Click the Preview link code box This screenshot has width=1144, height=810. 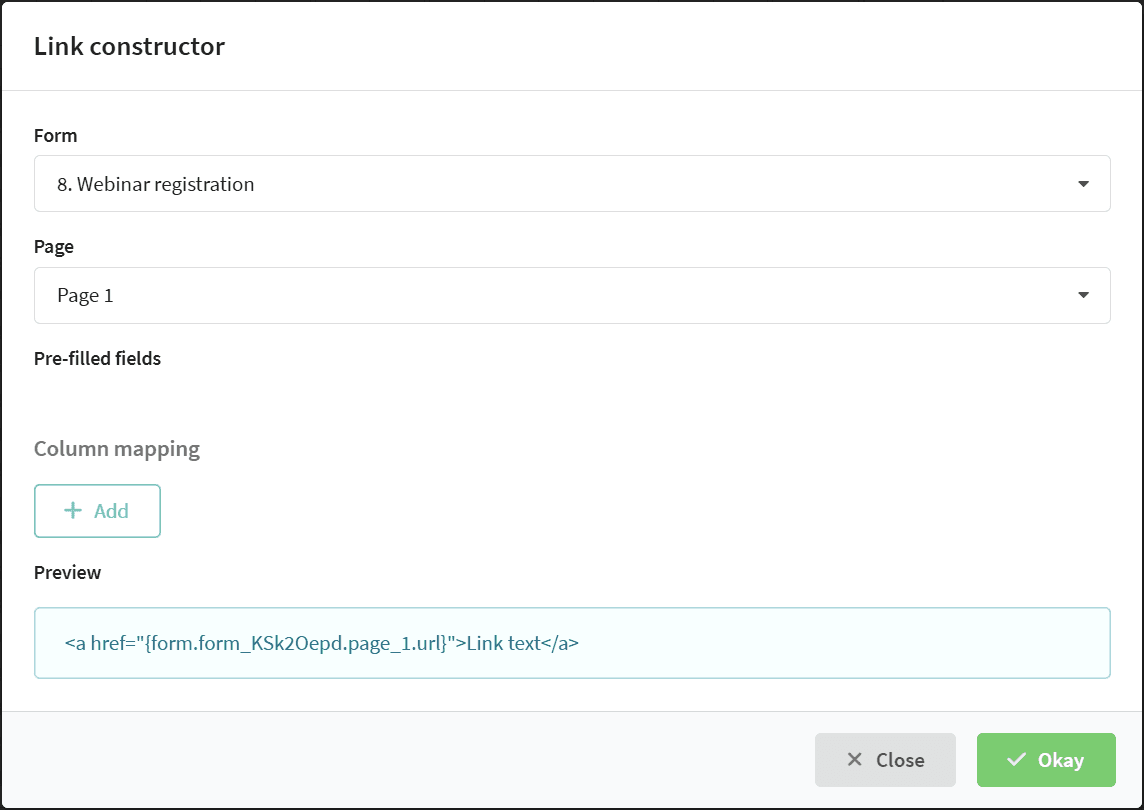[x=572, y=643]
